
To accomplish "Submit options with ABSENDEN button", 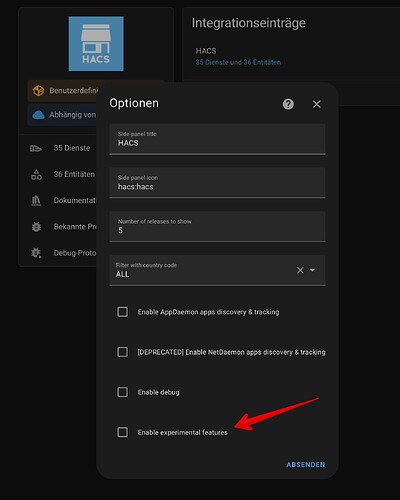I will [x=306, y=465].
